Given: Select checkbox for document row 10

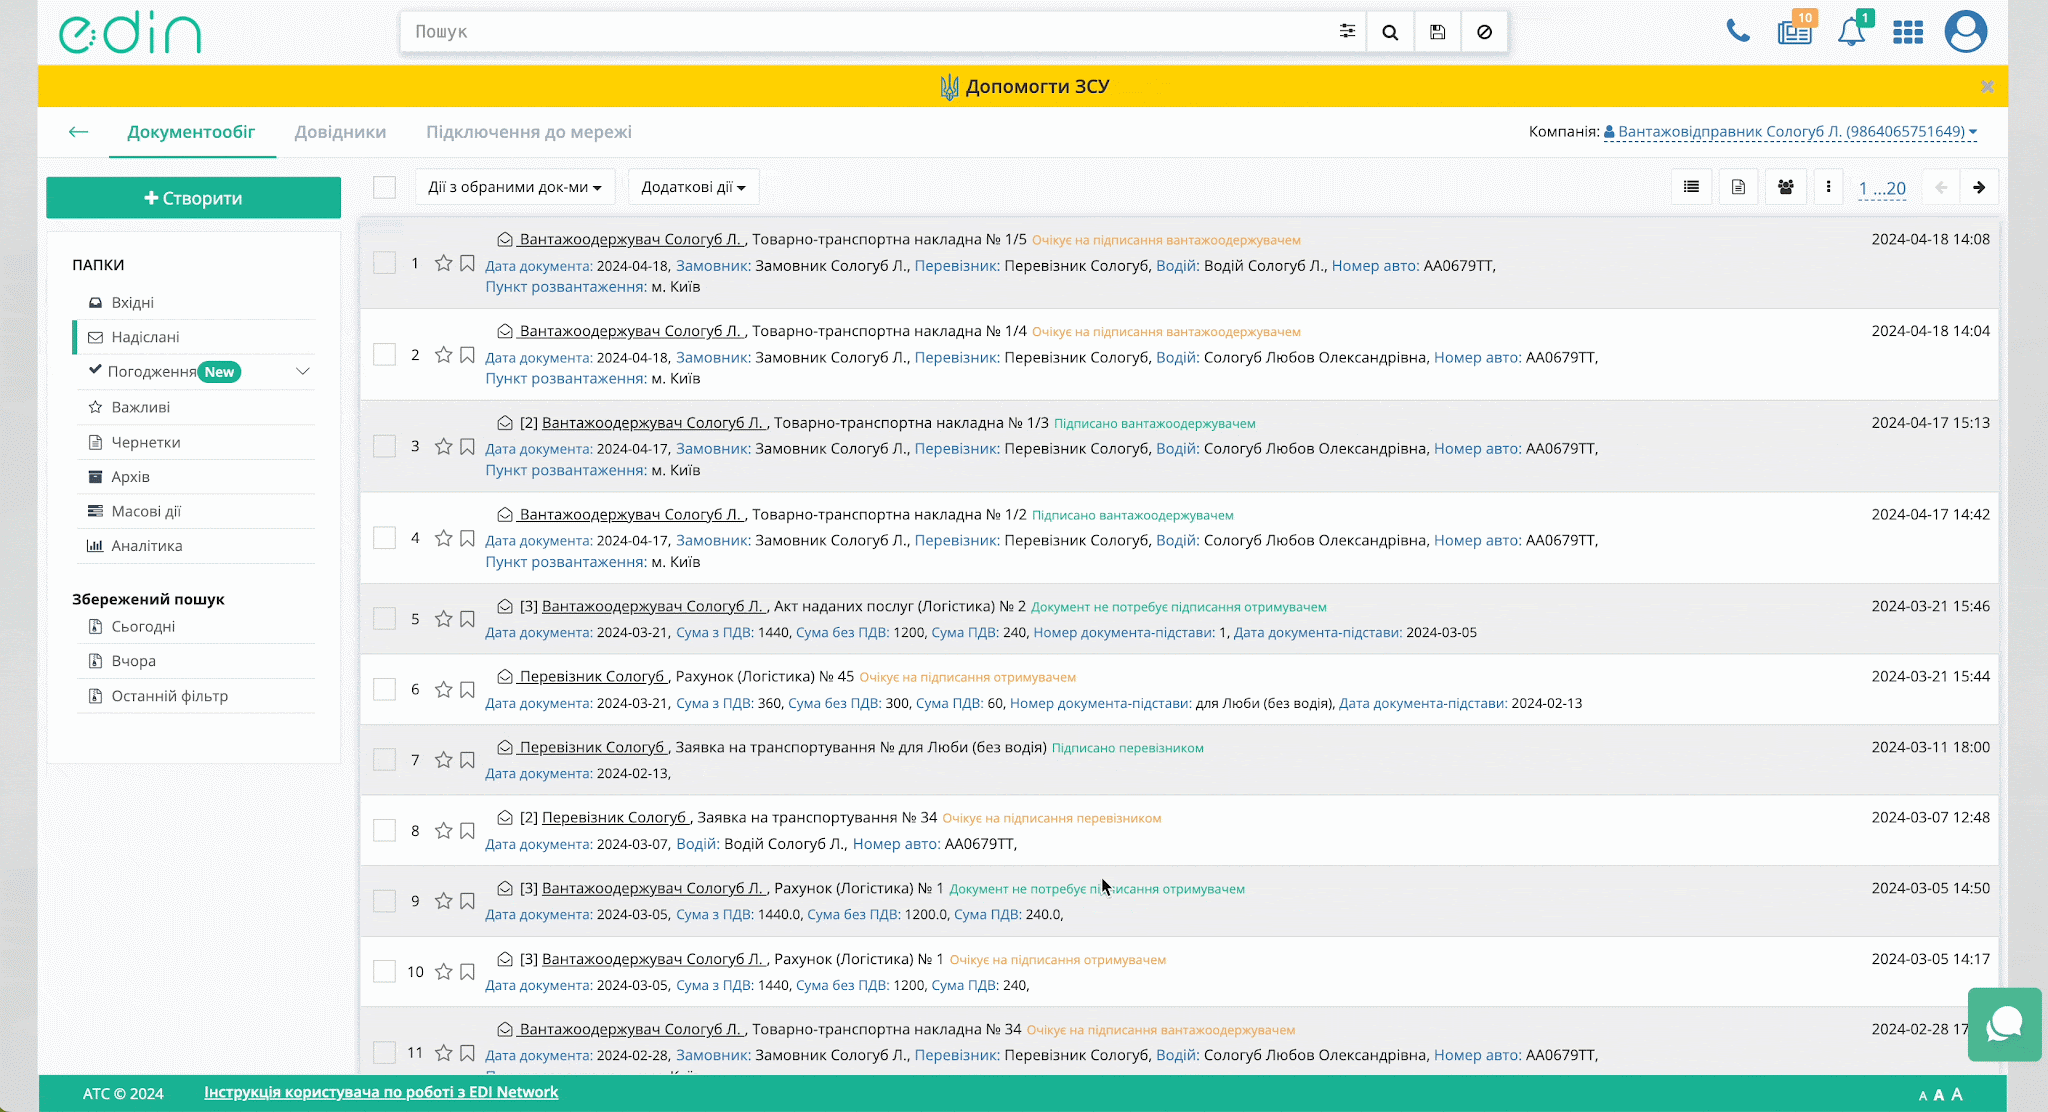Looking at the screenshot, I should point(384,972).
